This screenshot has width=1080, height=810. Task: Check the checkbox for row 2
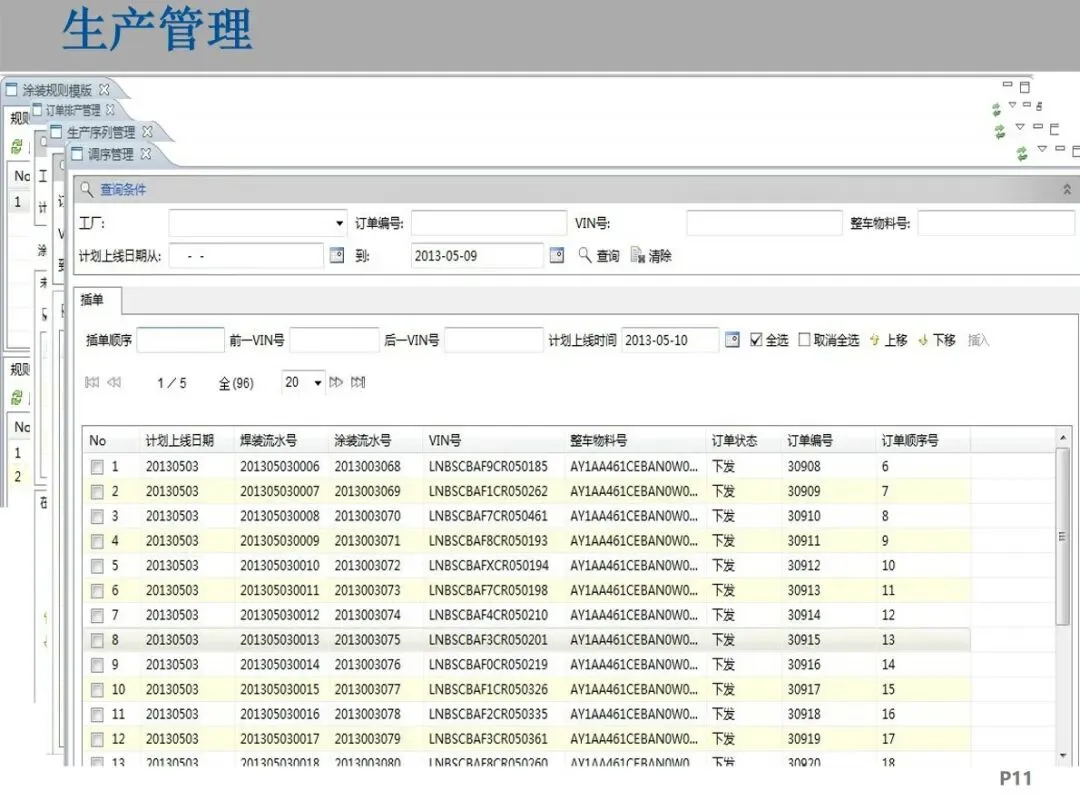click(97, 492)
